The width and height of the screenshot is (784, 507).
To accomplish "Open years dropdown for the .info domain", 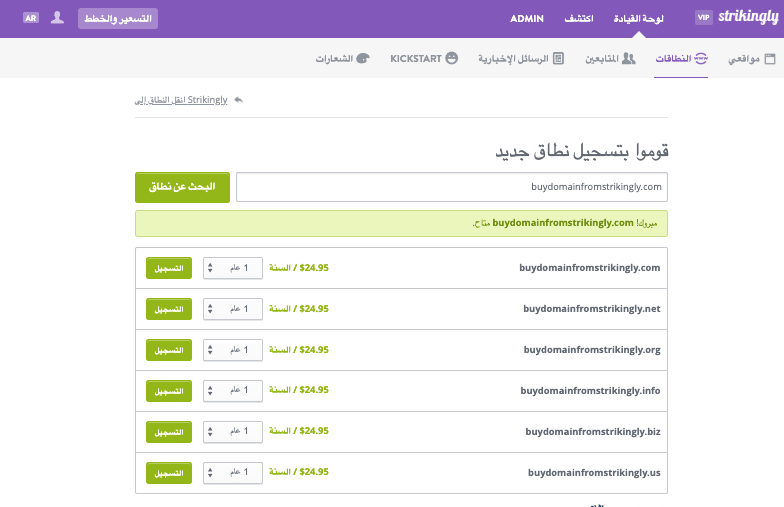I will [x=233, y=391].
